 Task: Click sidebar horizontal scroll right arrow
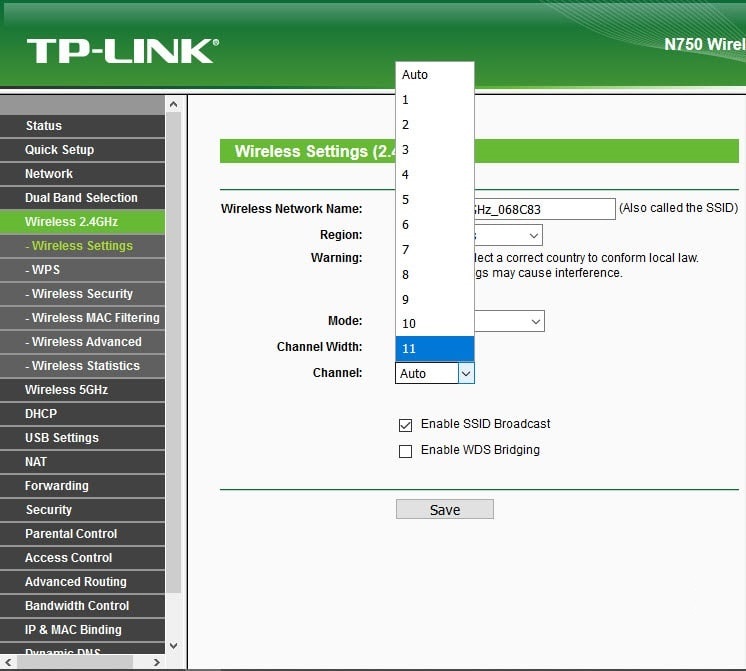tap(157, 662)
